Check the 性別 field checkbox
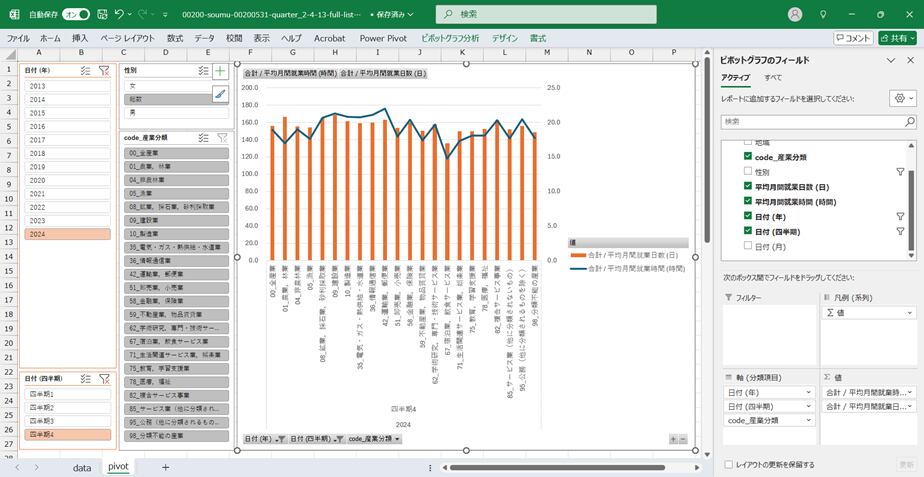This screenshot has width=924, height=477. click(747, 172)
